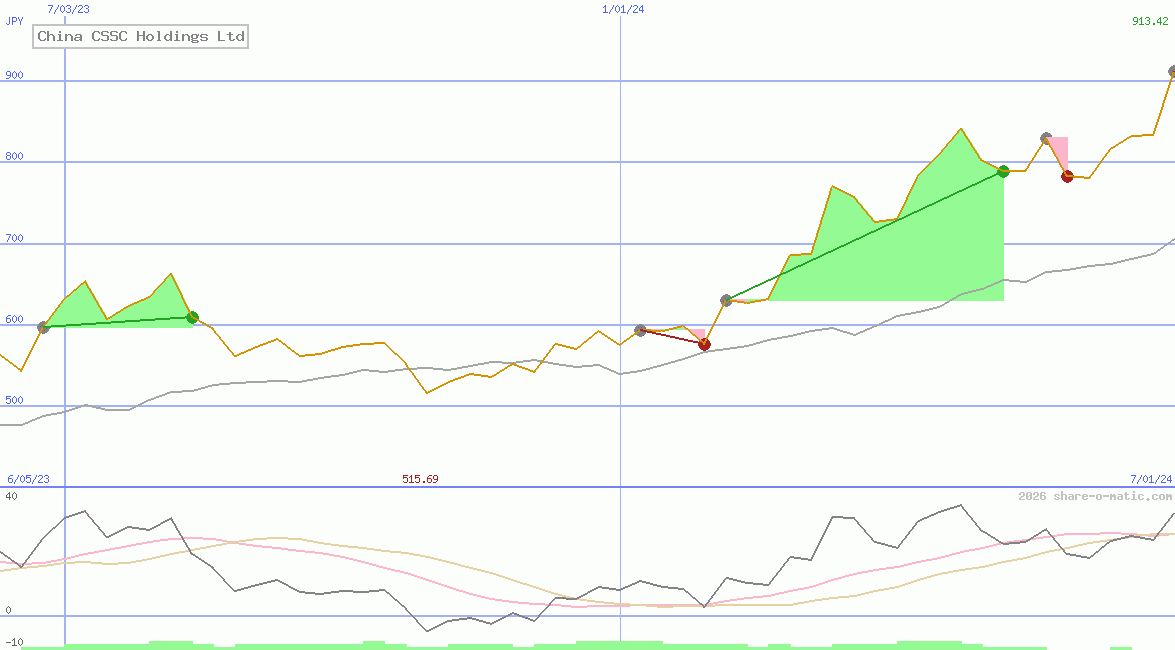Click the 6/05/23 start date label

pos(28,479)
